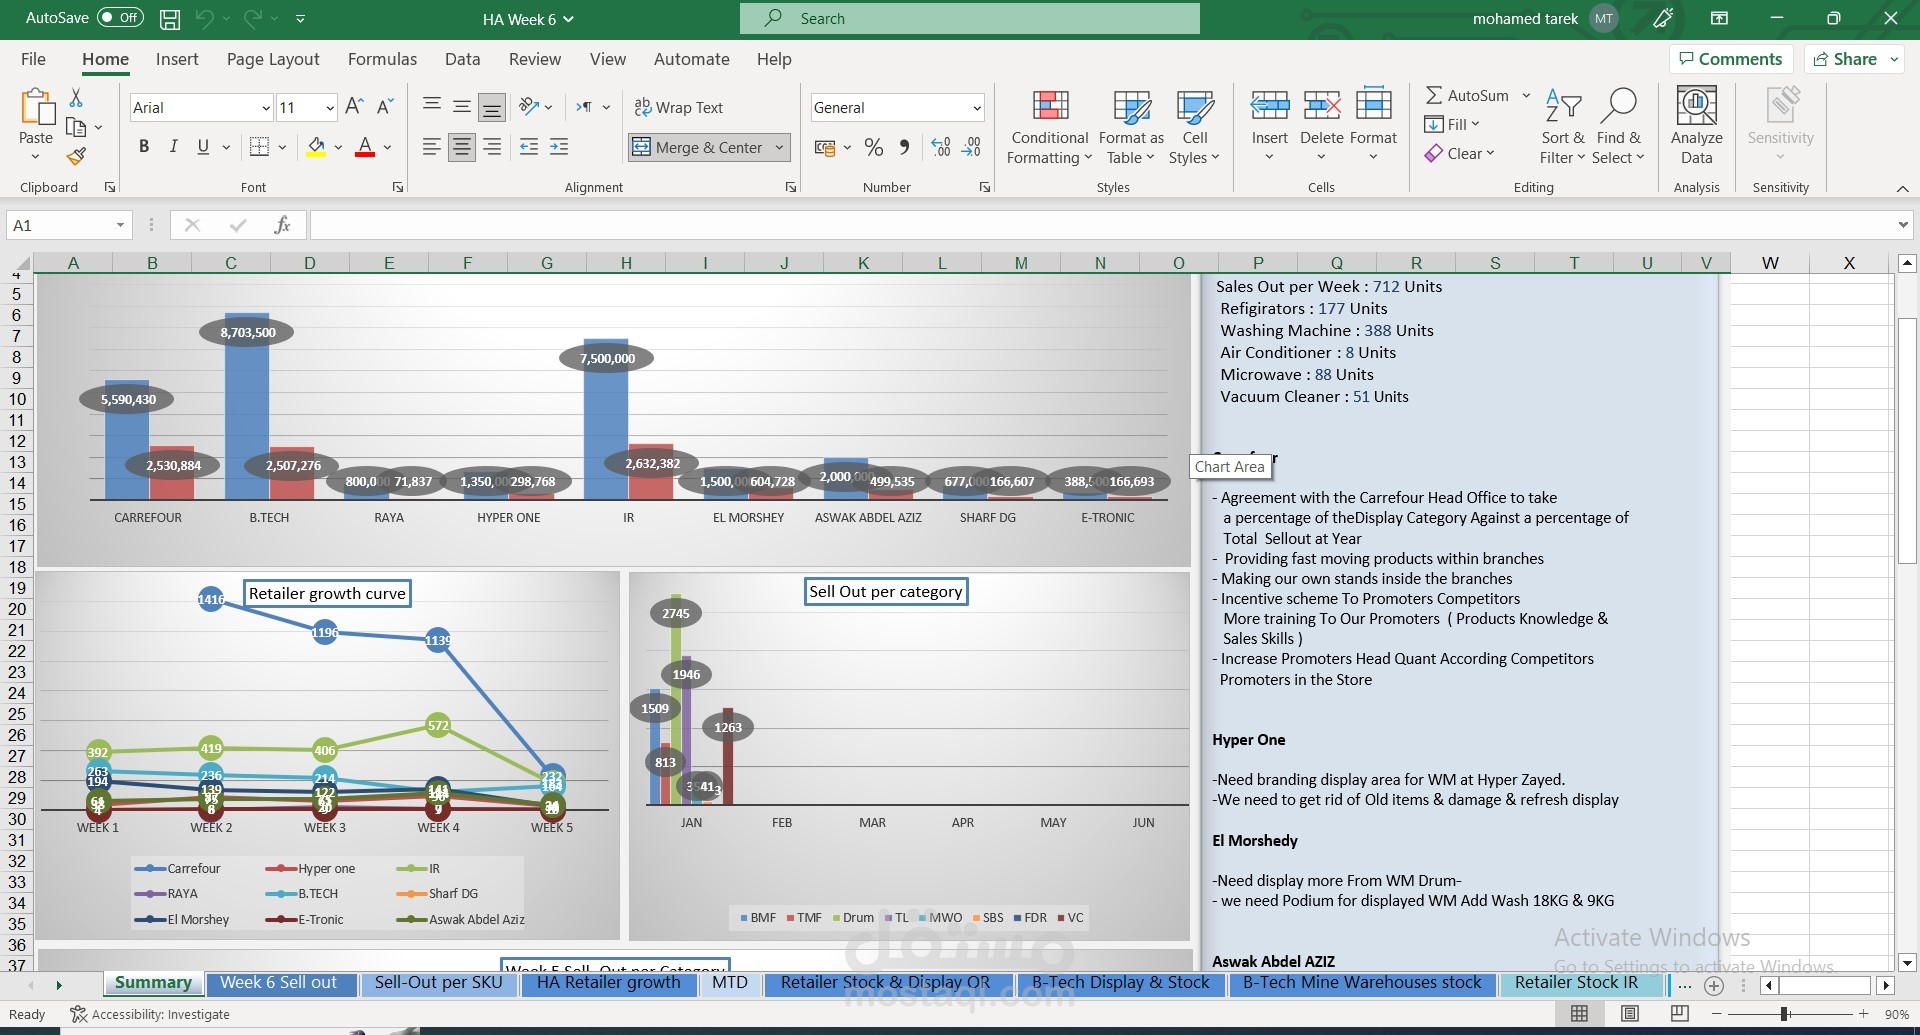Open the Week 6 Sell out sheet
Screen dimensions: 1920x1035
[279, 983]
